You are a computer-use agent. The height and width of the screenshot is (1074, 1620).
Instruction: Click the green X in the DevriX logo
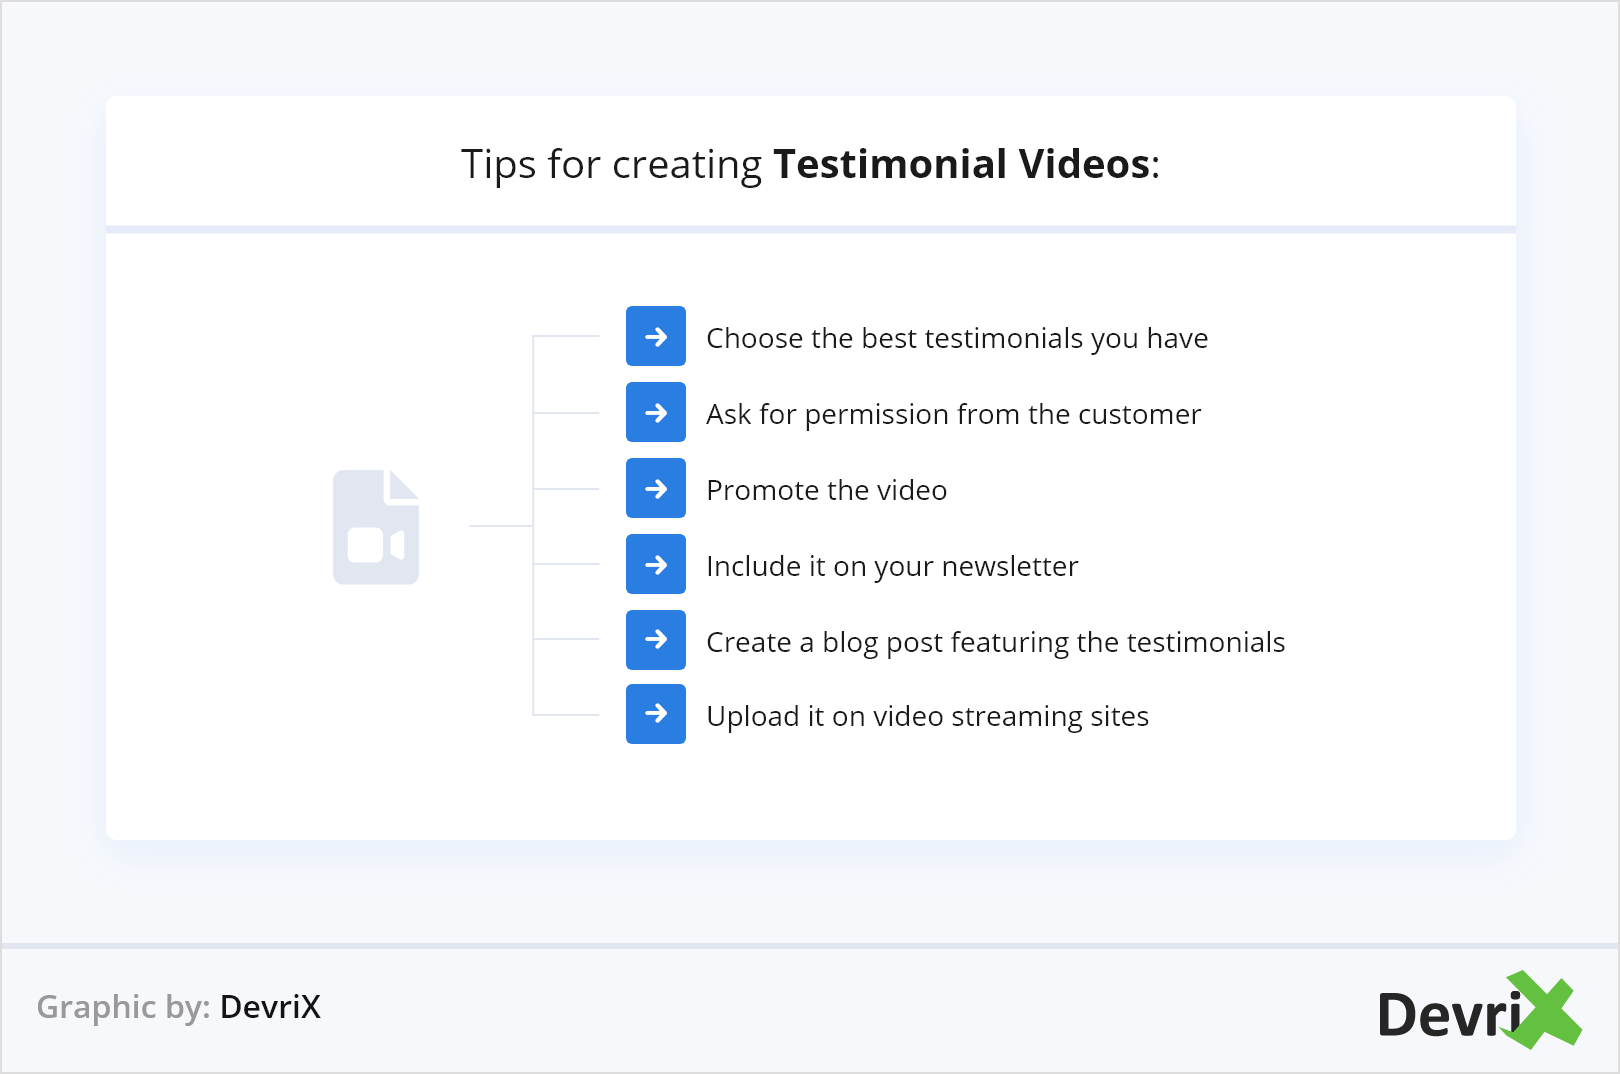1545,1010
